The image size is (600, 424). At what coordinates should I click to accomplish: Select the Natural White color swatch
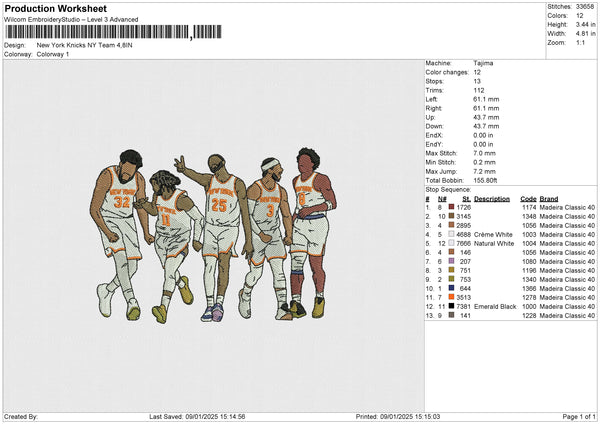coord(452,243)
